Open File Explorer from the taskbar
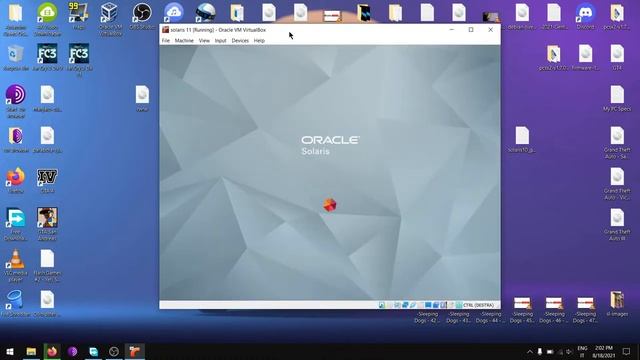Screen dimensions: 640x360 pos(31,351)
